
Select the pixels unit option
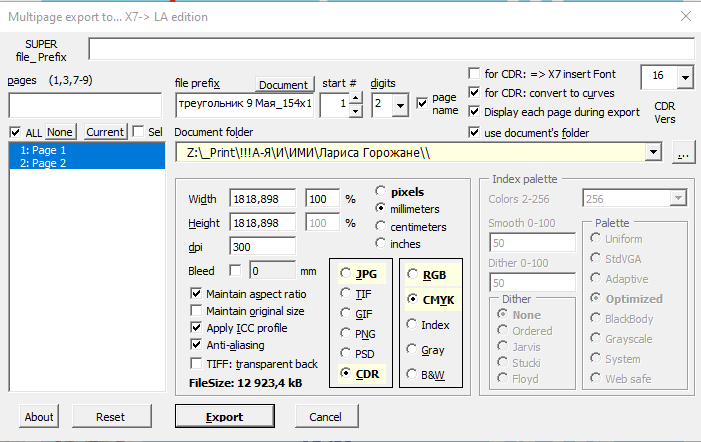point(380,191)
